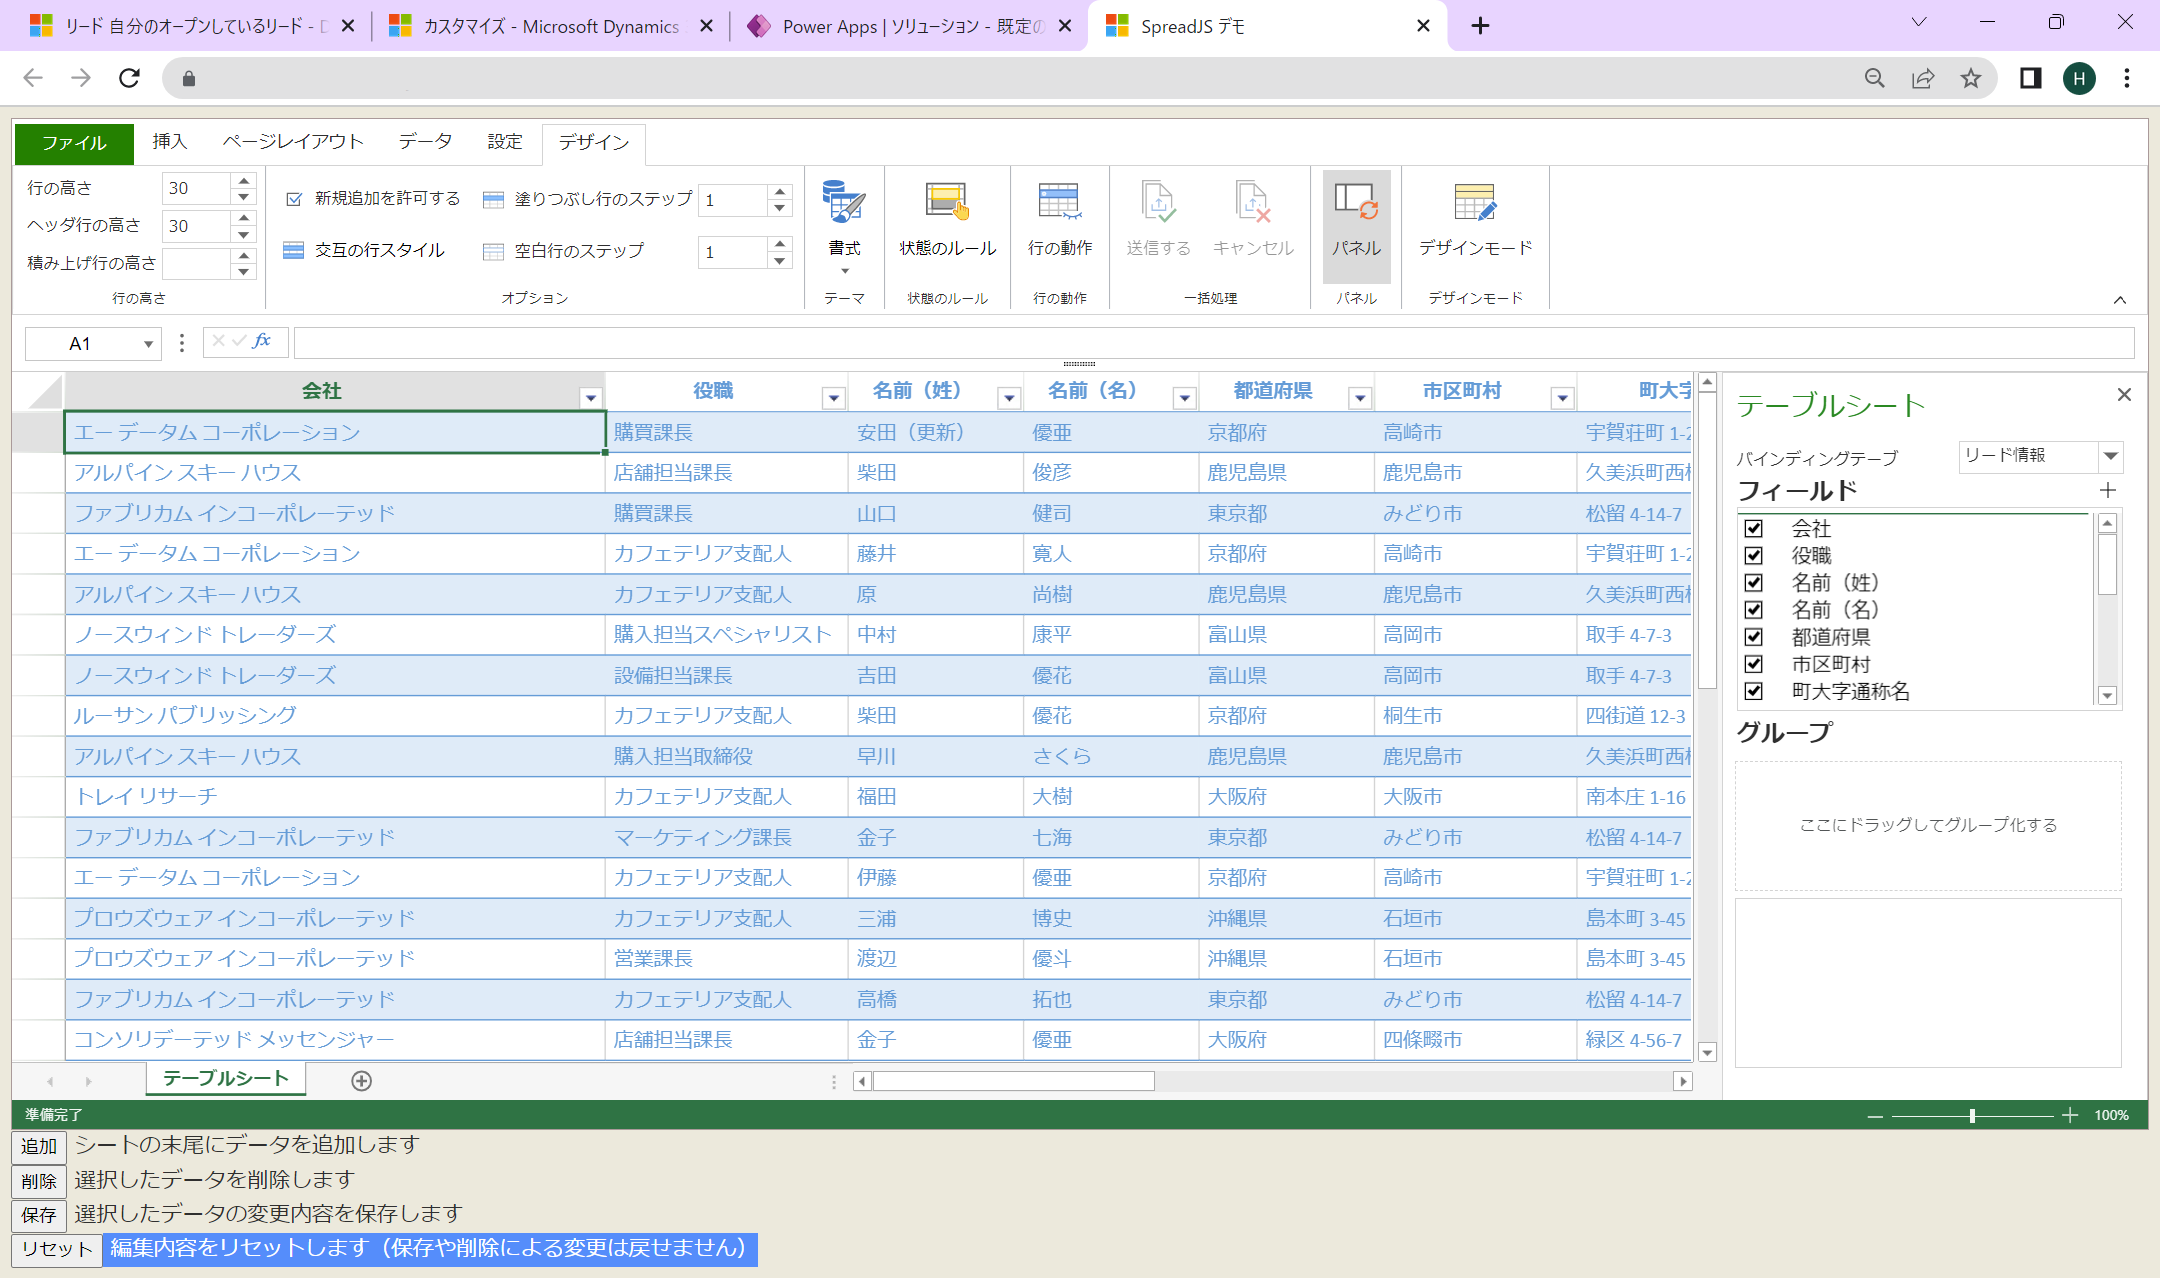Reload the browser page
Screen dimensions: 2160x1278
pyautogui.click(x=129, y=78)
